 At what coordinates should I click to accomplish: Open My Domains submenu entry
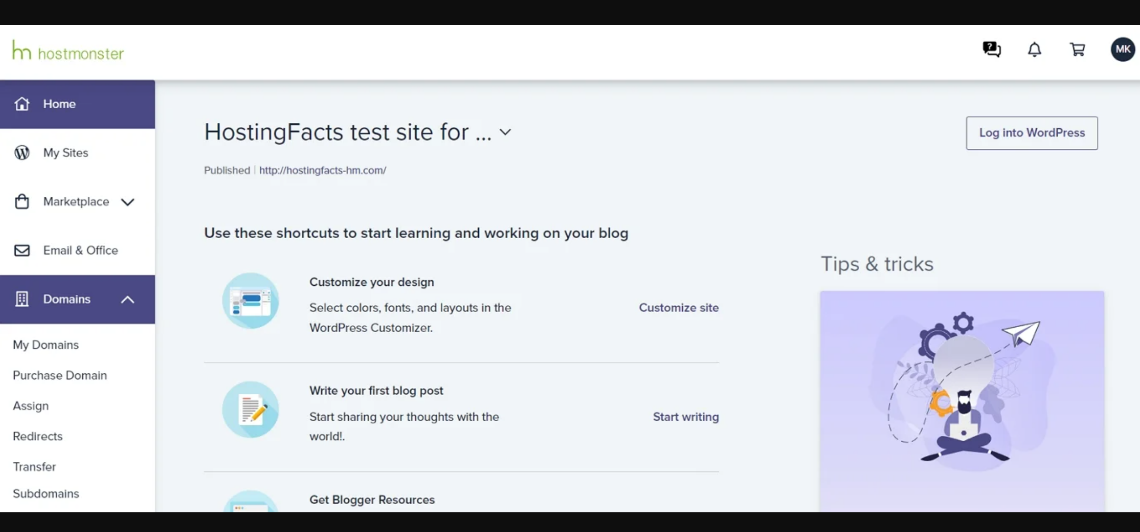[x=46, y=344]
